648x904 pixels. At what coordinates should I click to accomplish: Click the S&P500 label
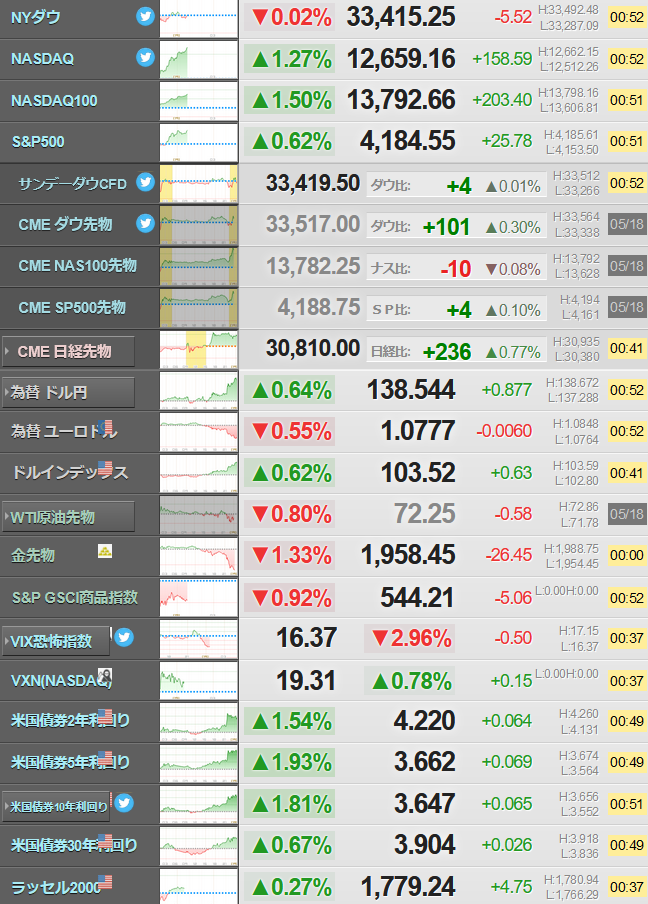[x=38, y=142]
